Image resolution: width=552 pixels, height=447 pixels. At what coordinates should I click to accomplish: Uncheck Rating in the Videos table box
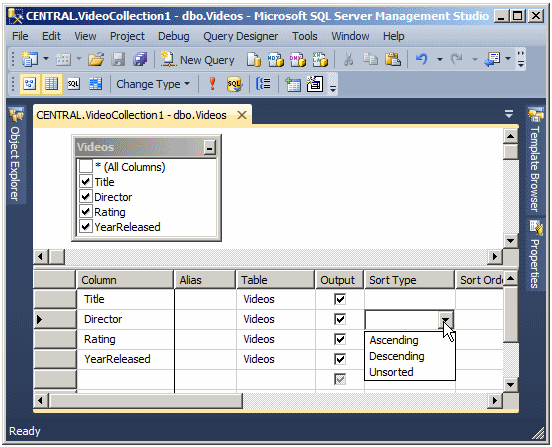(86, 212)
